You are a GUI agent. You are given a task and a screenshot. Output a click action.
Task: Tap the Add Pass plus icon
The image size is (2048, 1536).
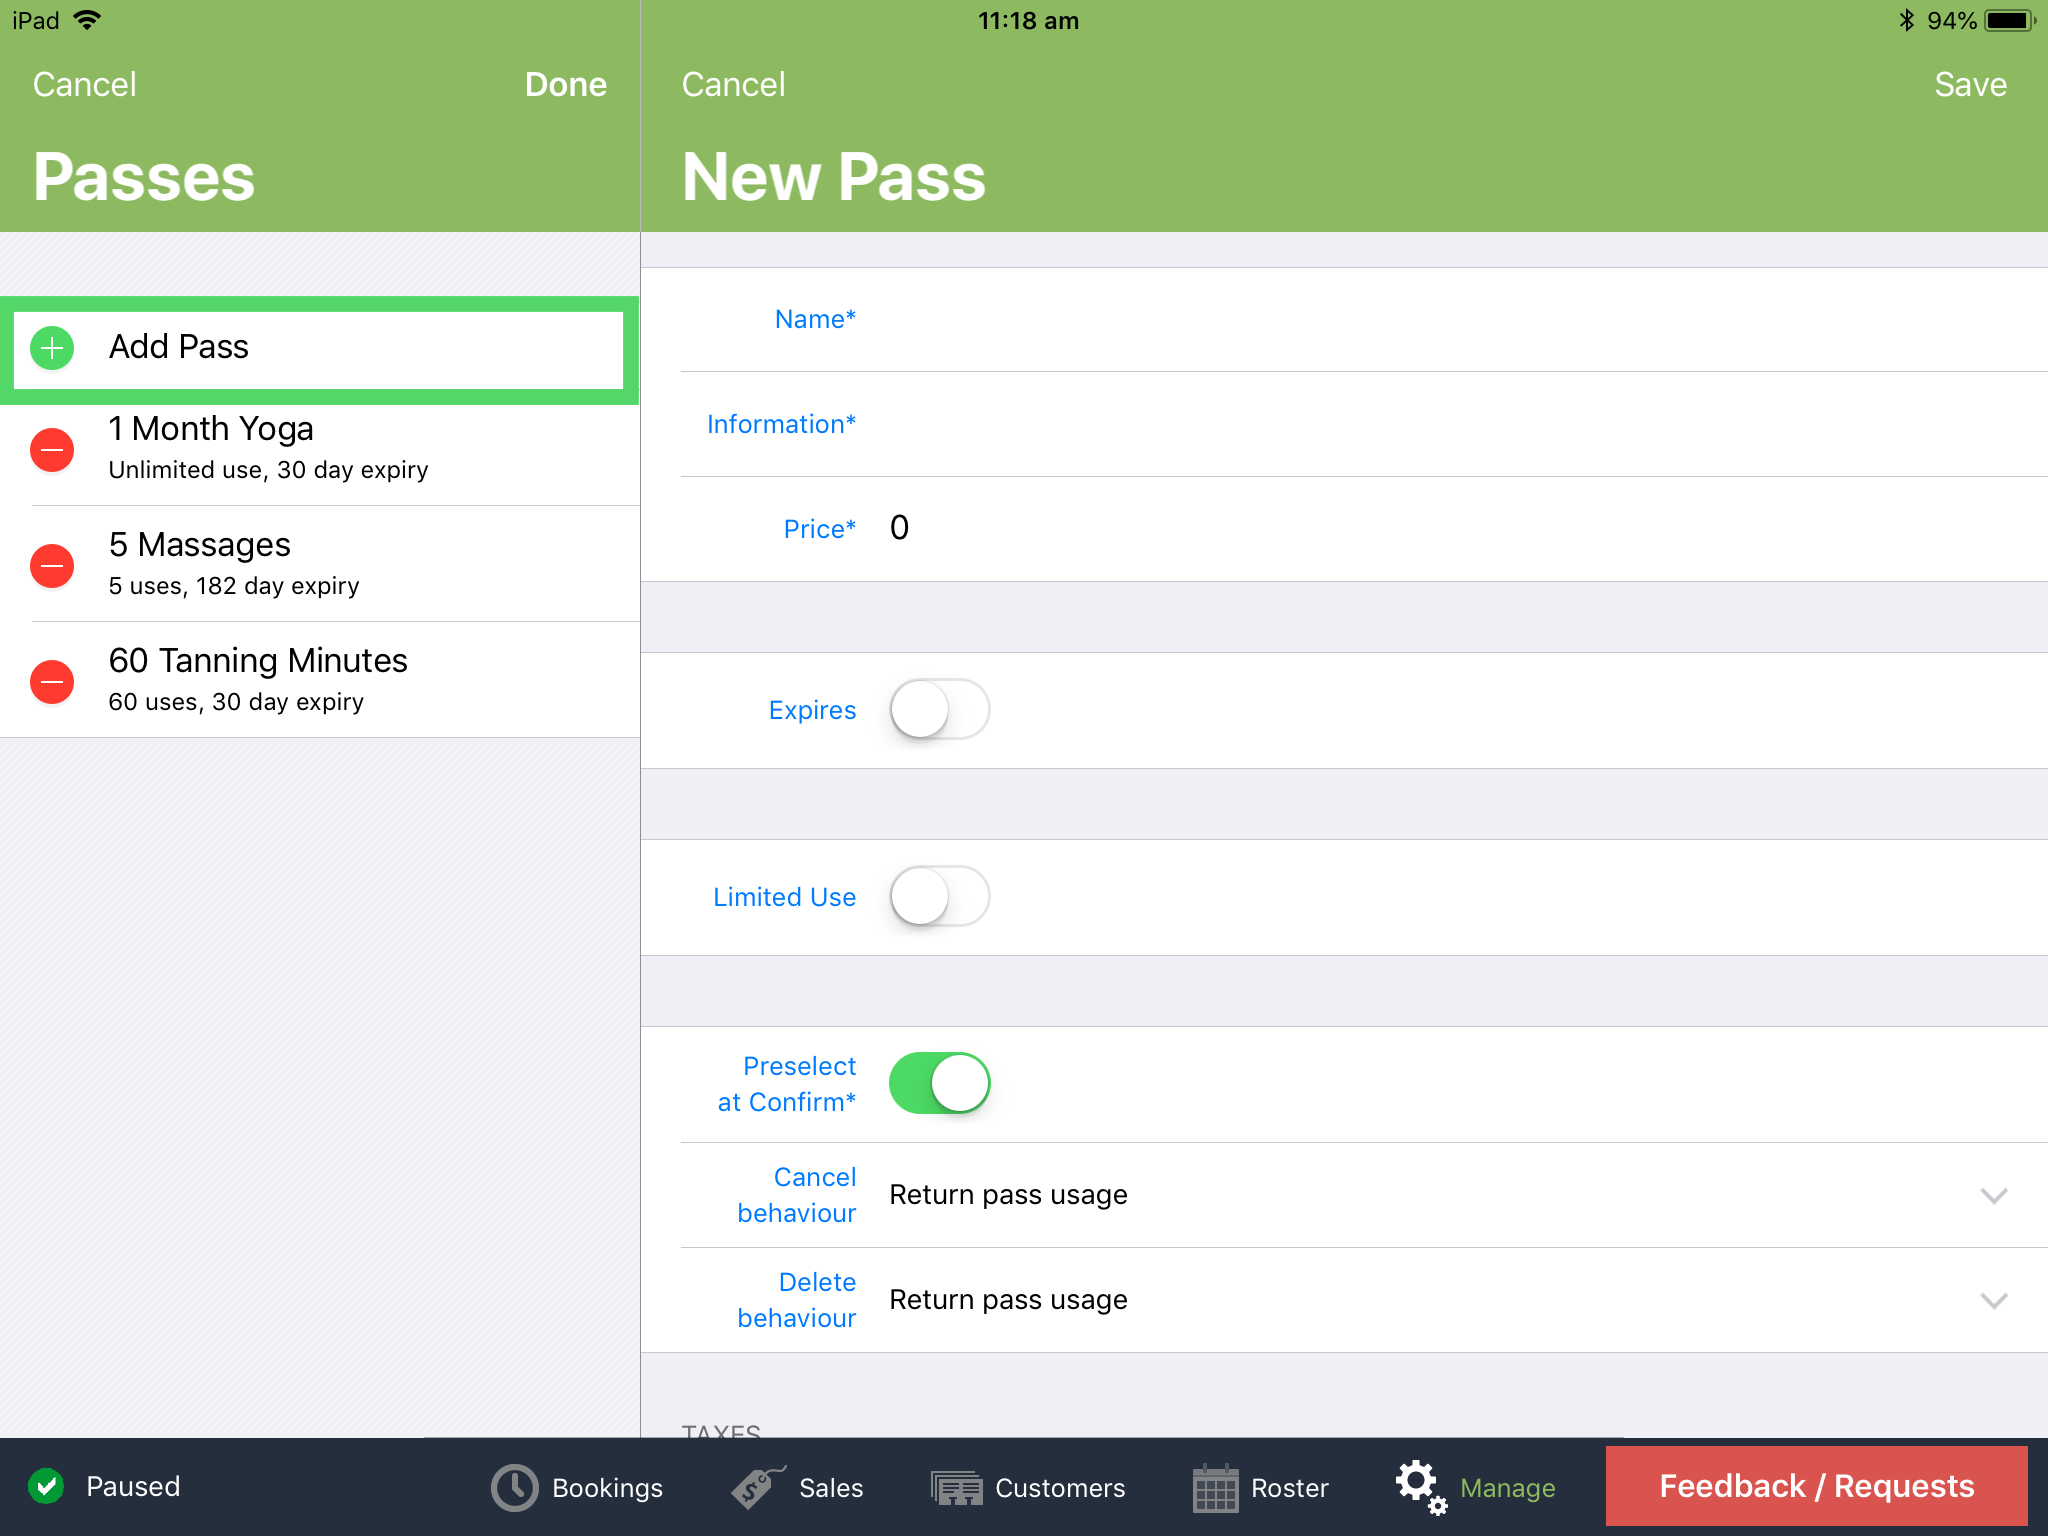click(51, 348)
